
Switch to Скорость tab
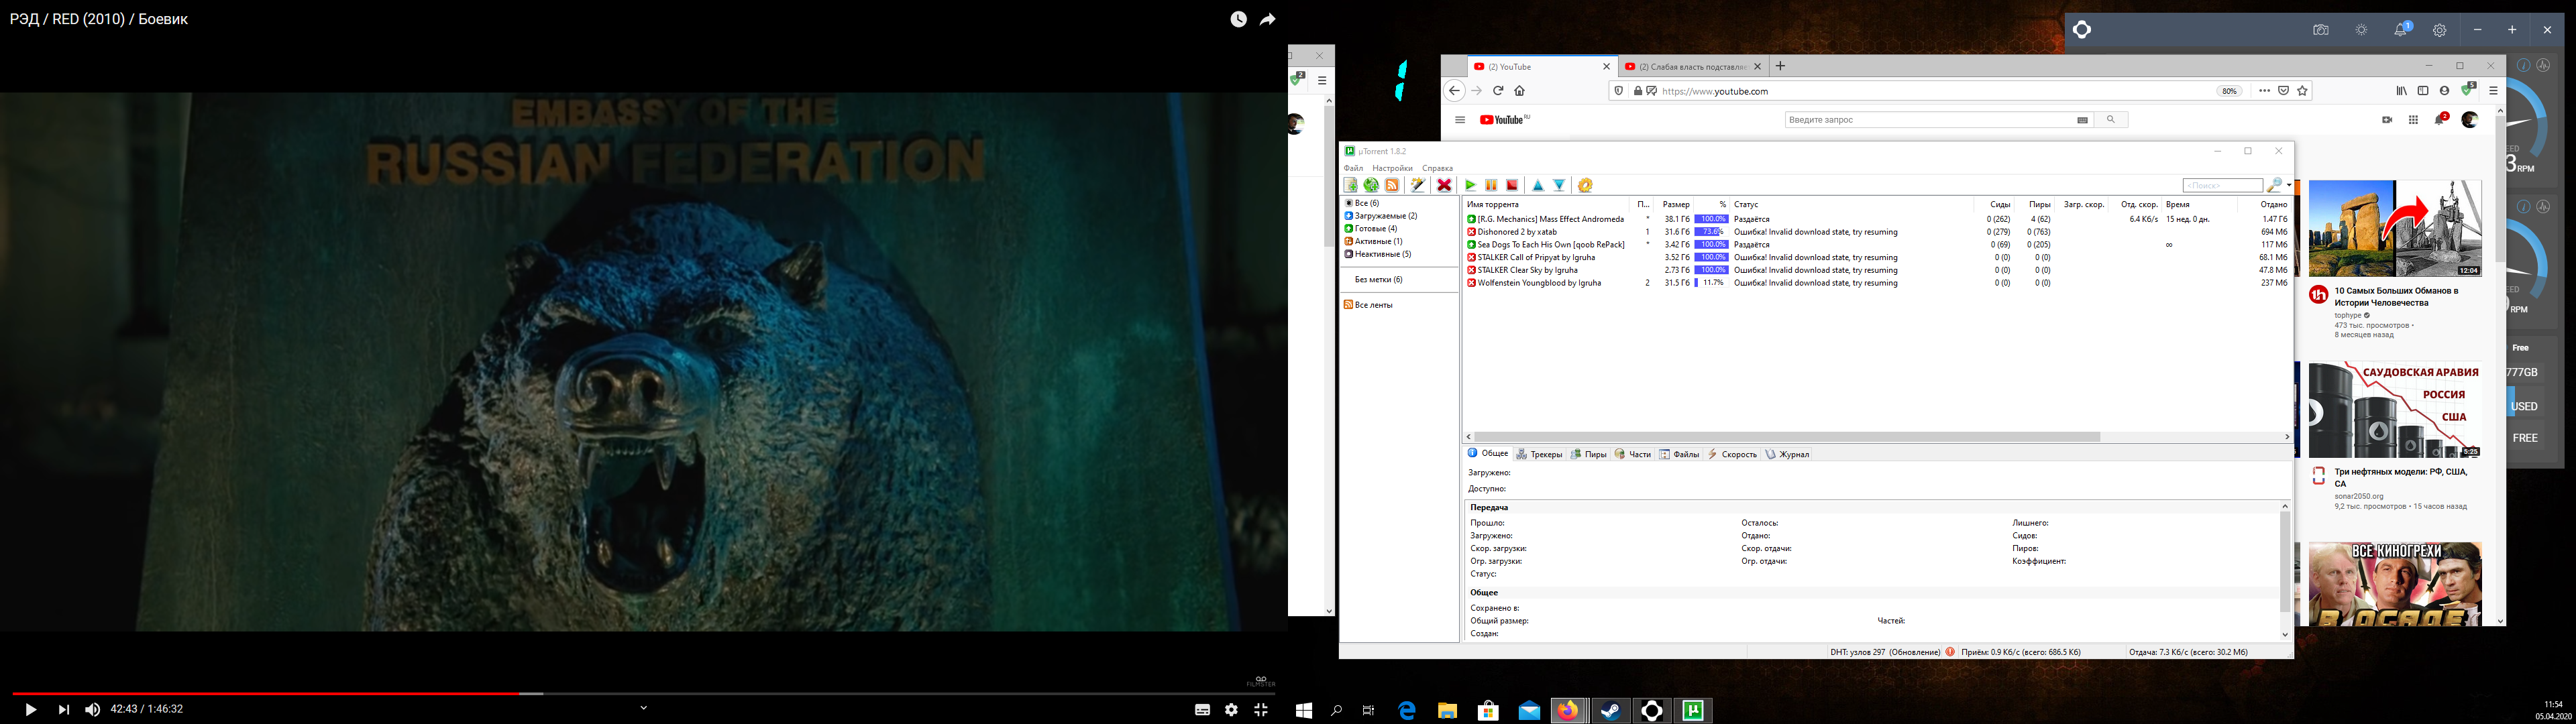coord(1732,454)
